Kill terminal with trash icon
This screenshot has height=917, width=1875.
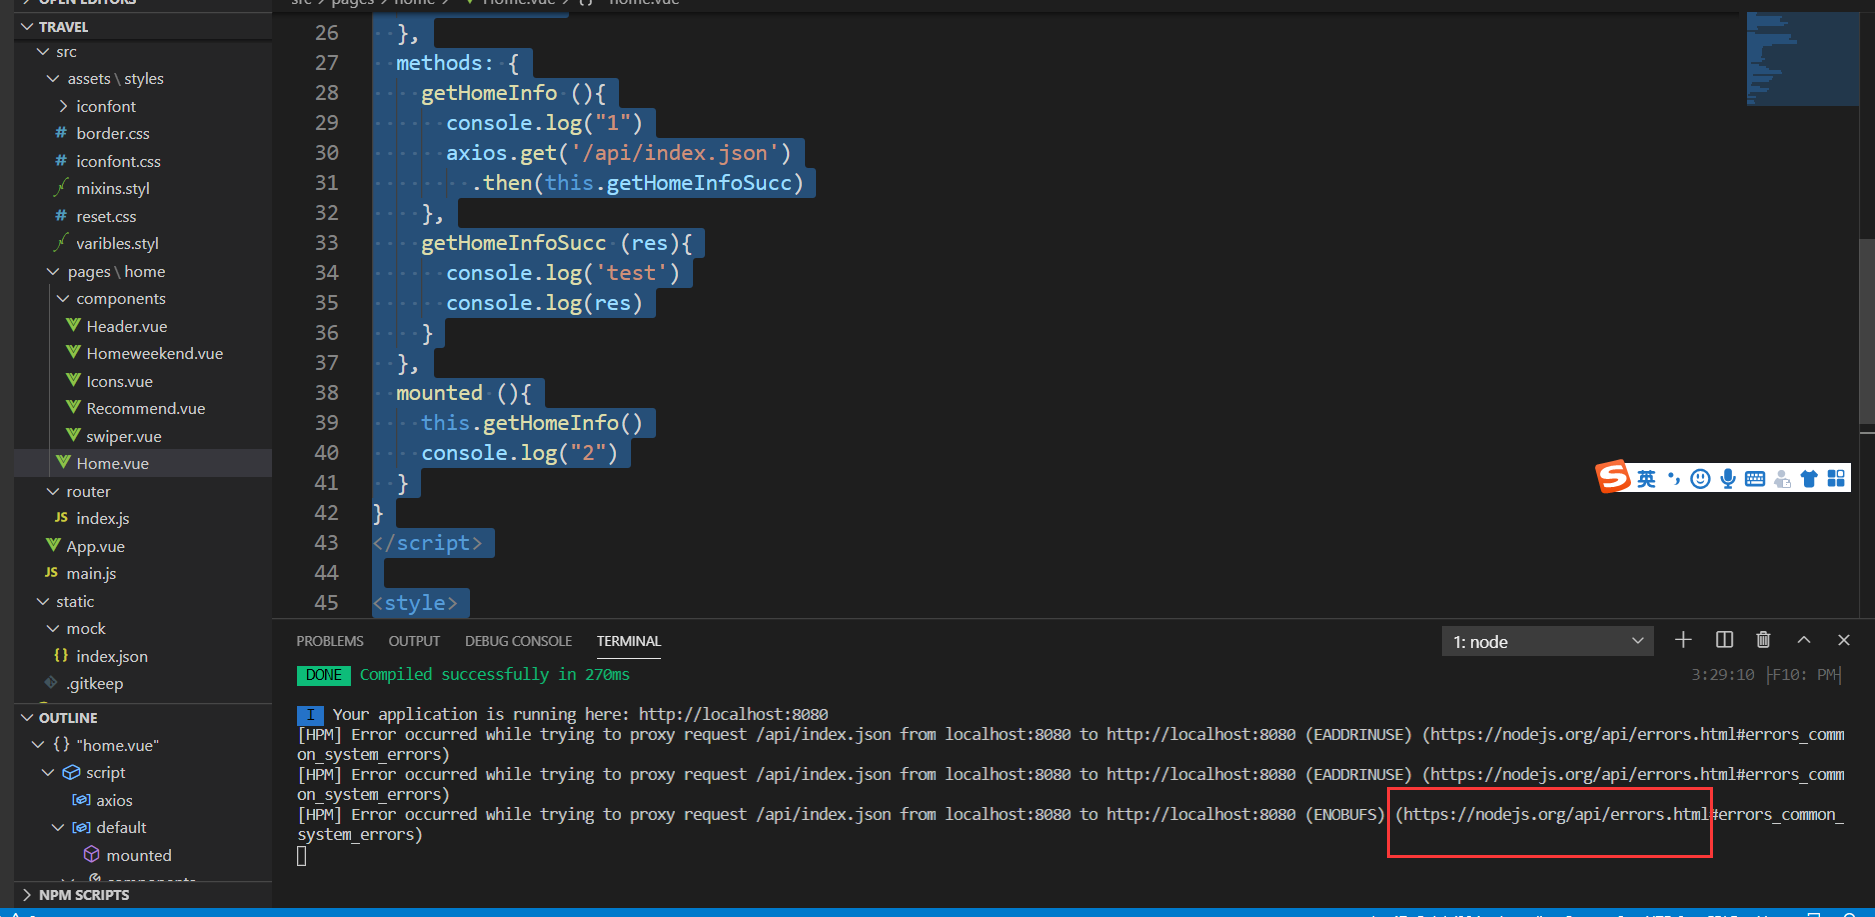click(1763, 640)
